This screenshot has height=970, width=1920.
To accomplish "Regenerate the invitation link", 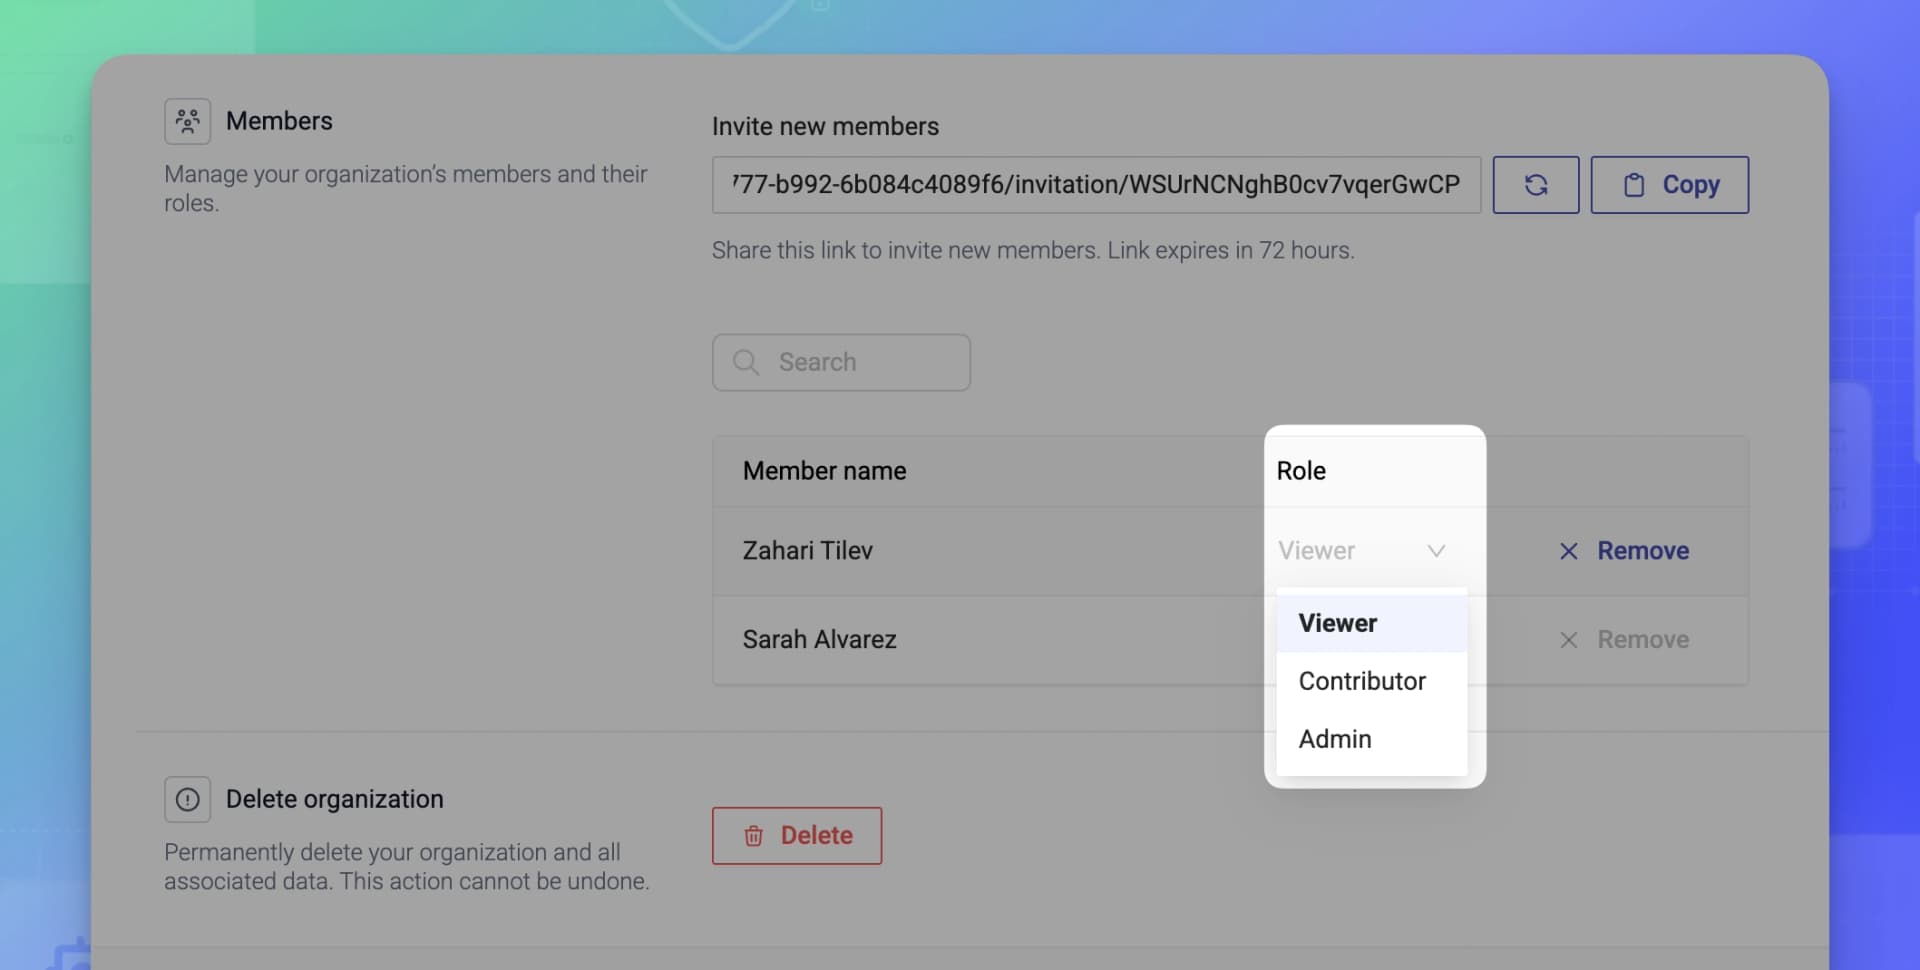I will coord(1536,184).
